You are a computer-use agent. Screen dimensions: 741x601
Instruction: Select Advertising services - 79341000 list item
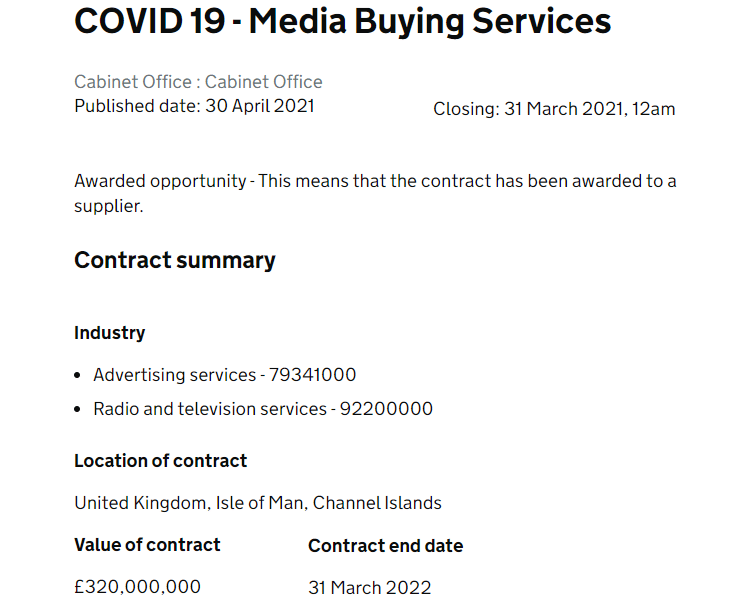(x=224, y=375)
